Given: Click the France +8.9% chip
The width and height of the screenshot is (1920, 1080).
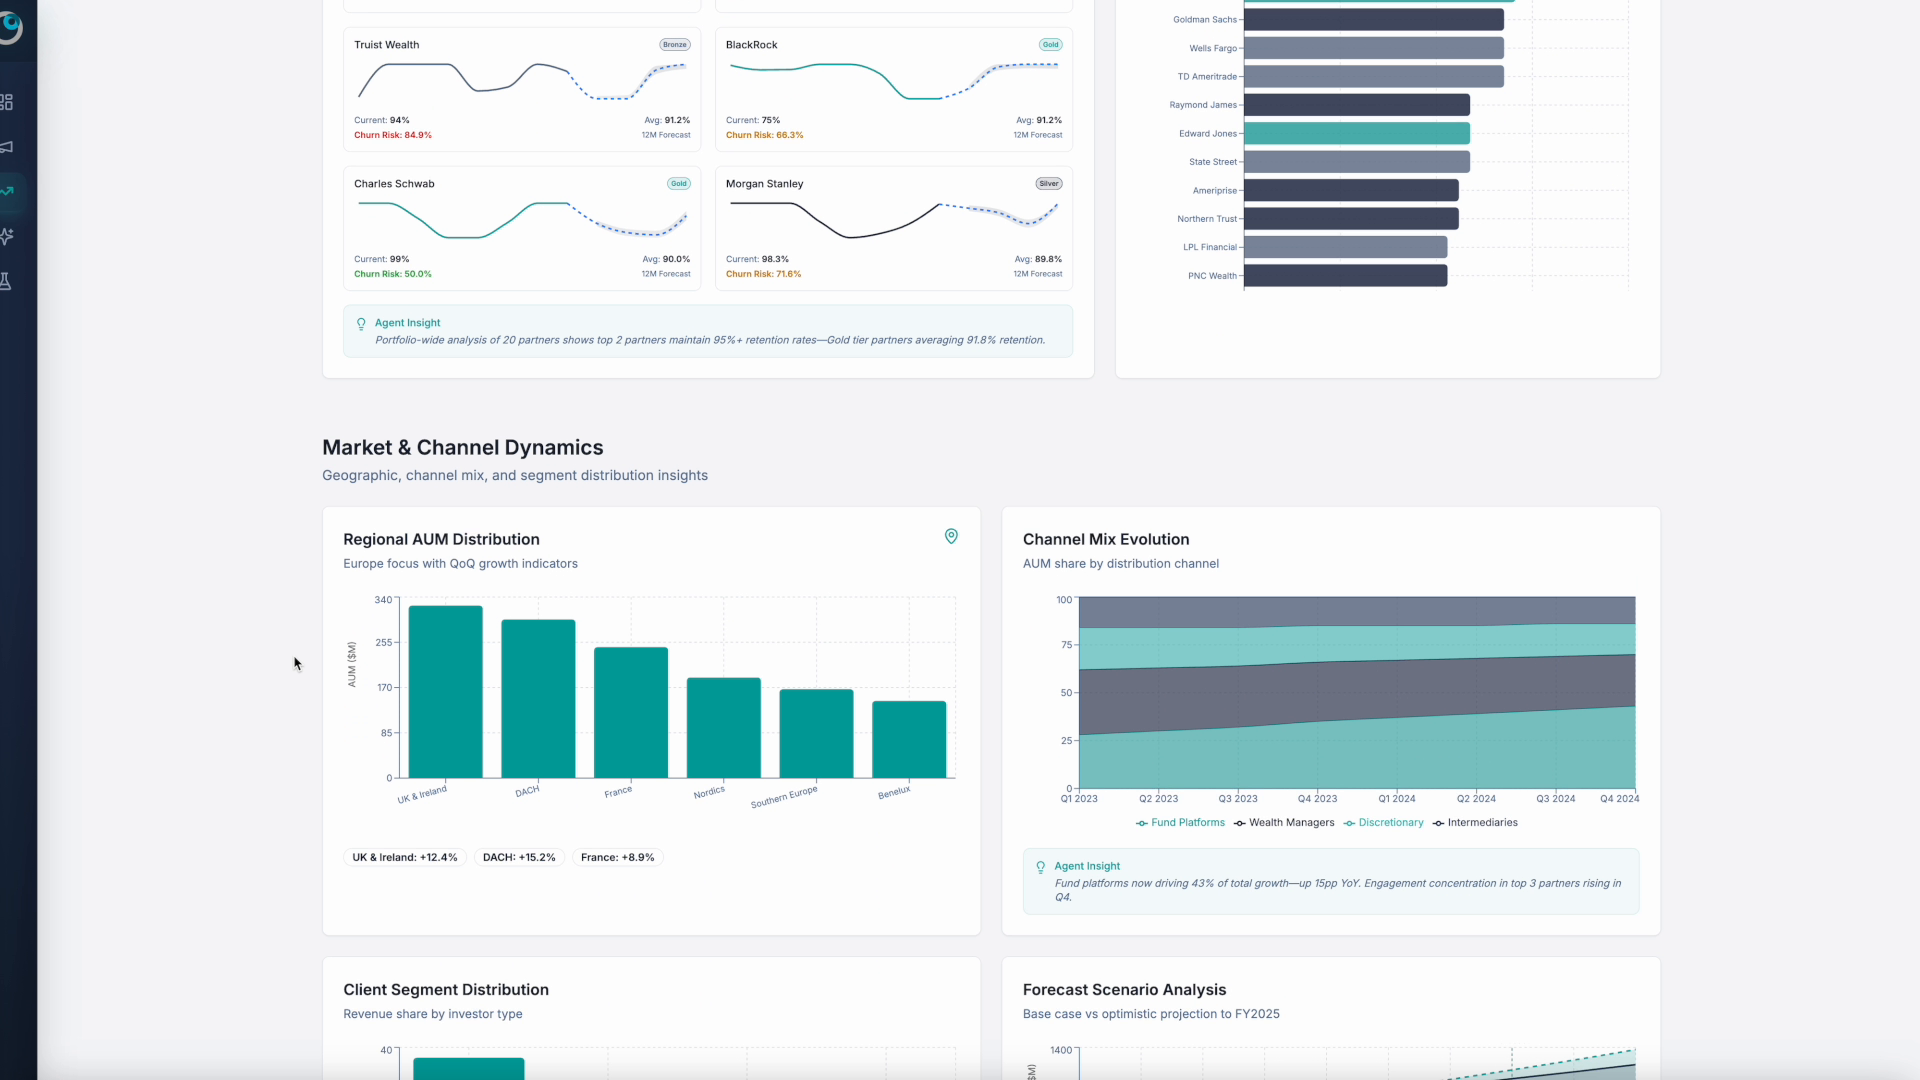Looking at the screenshot, I should pyautogui.click(x=617, y=858).
